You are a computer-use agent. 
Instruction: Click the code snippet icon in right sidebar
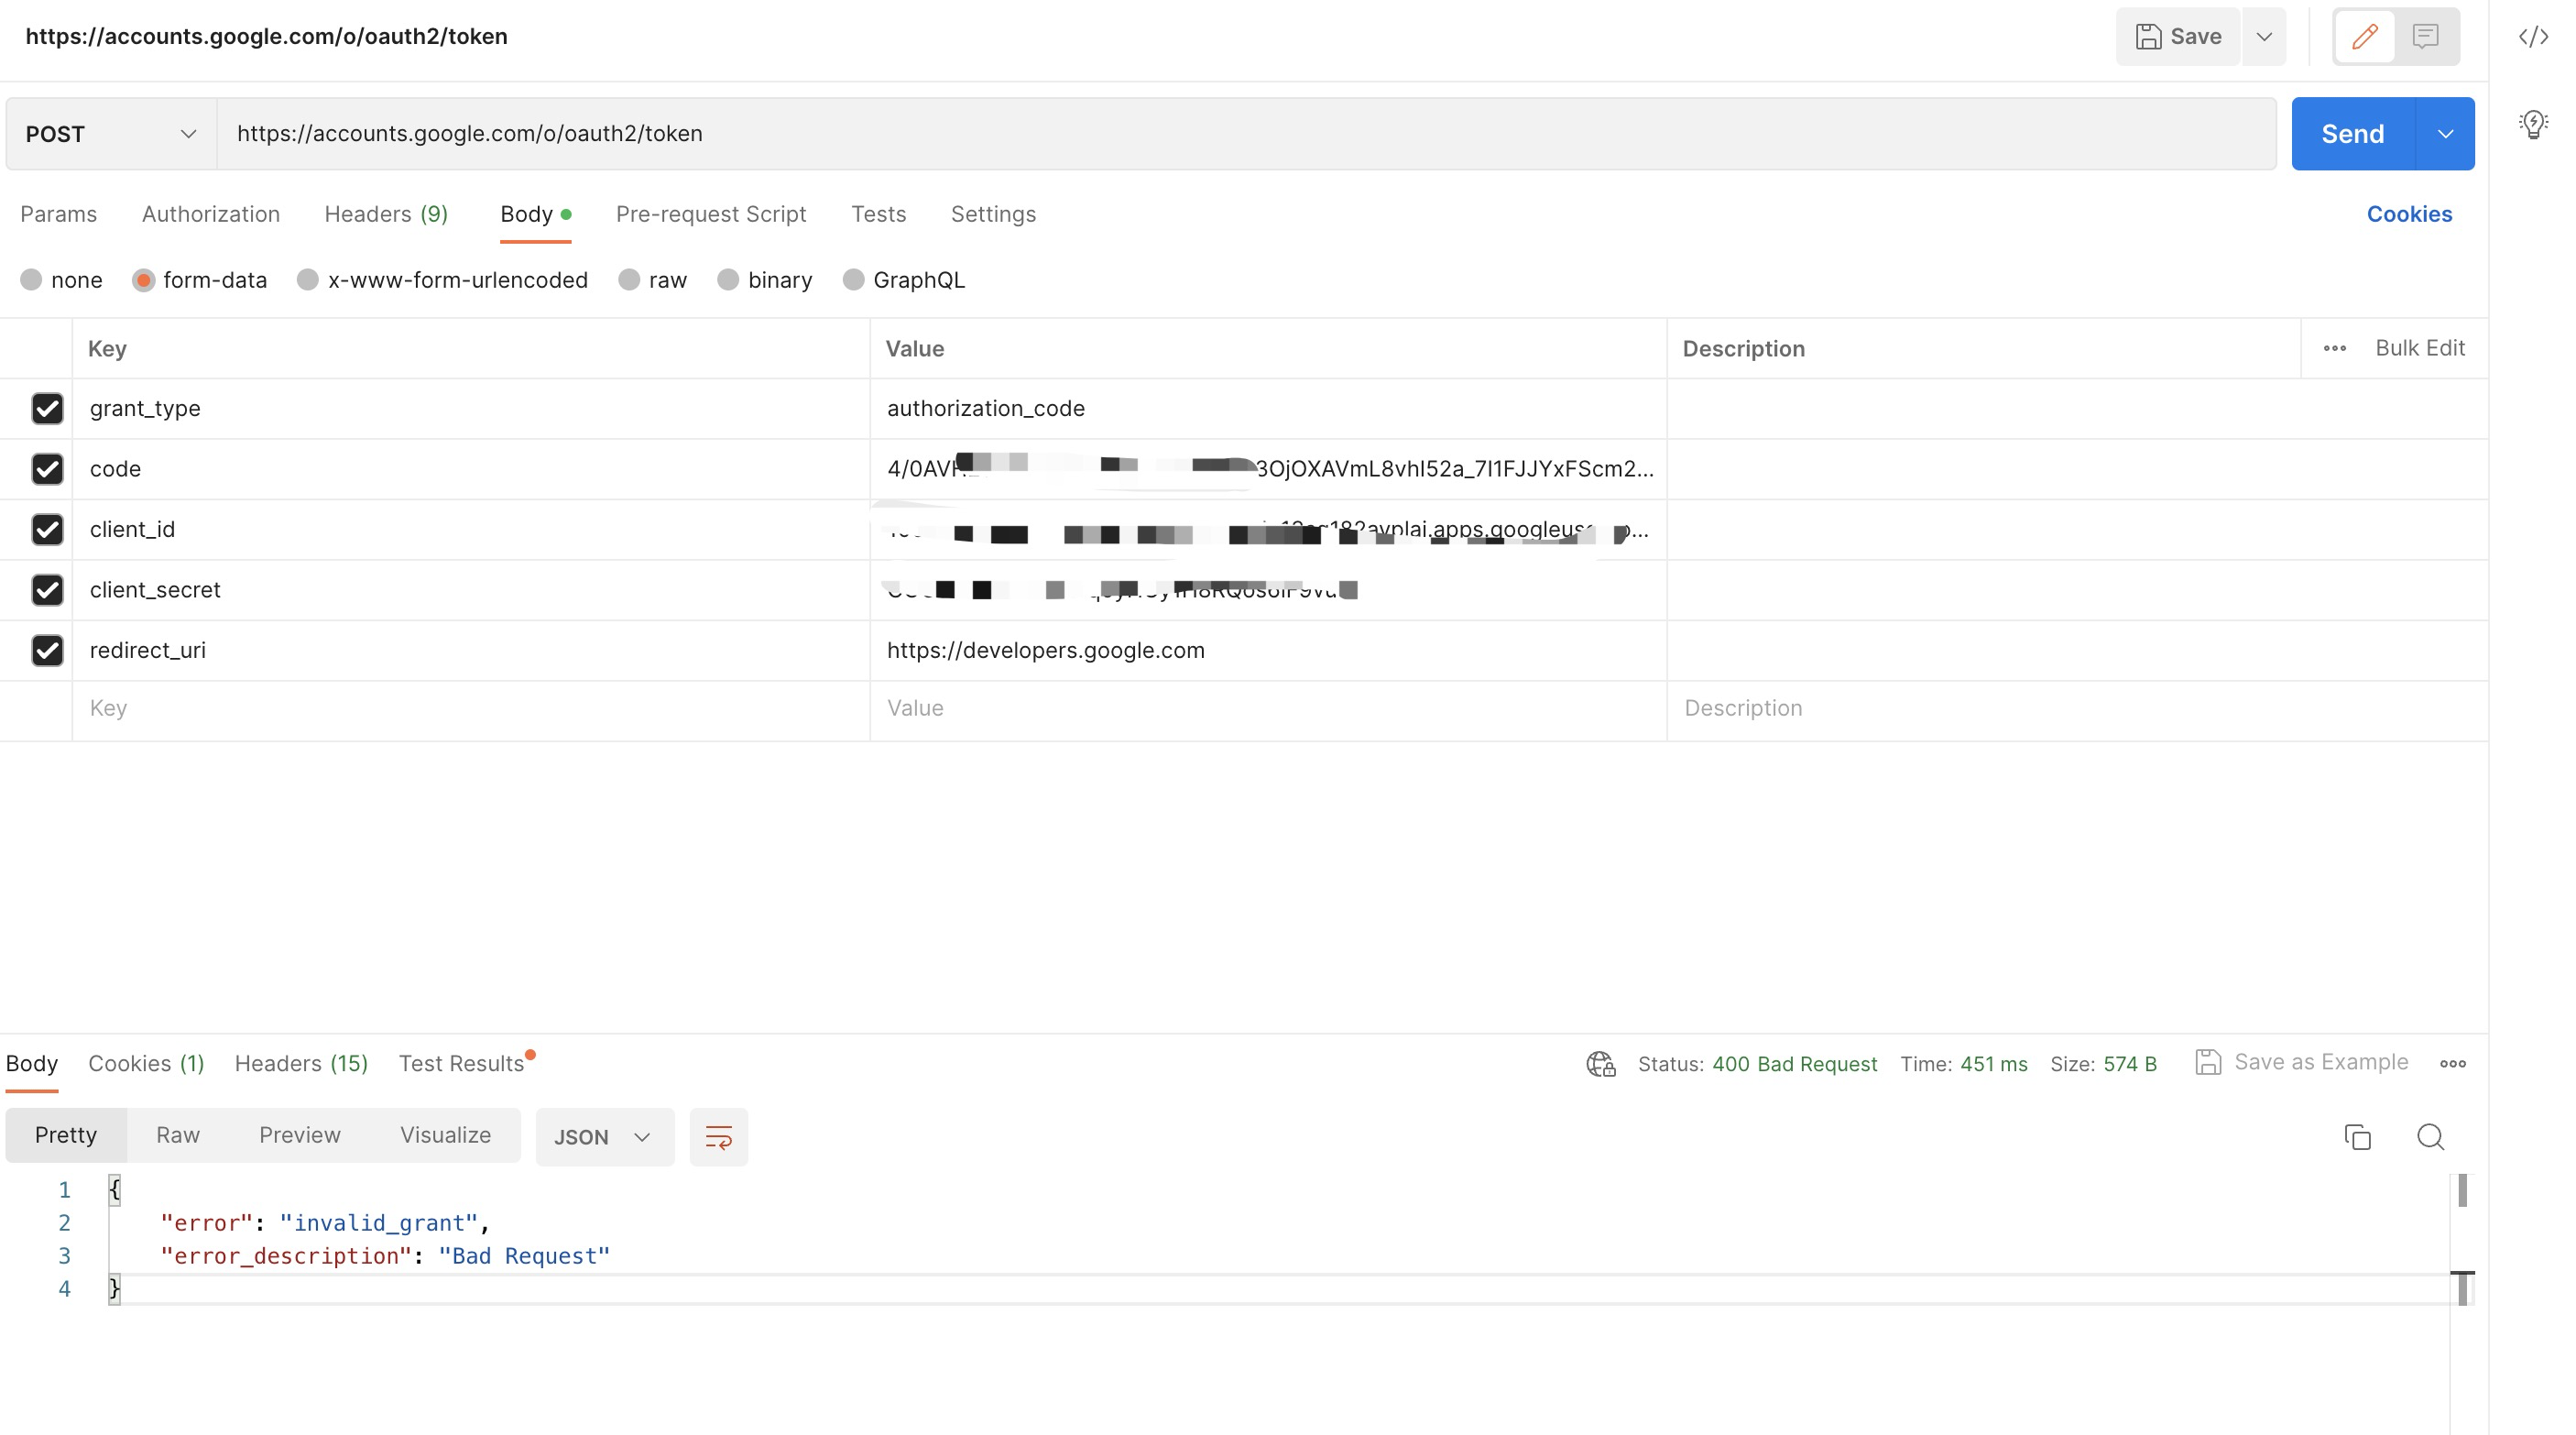coord(2532,37)
